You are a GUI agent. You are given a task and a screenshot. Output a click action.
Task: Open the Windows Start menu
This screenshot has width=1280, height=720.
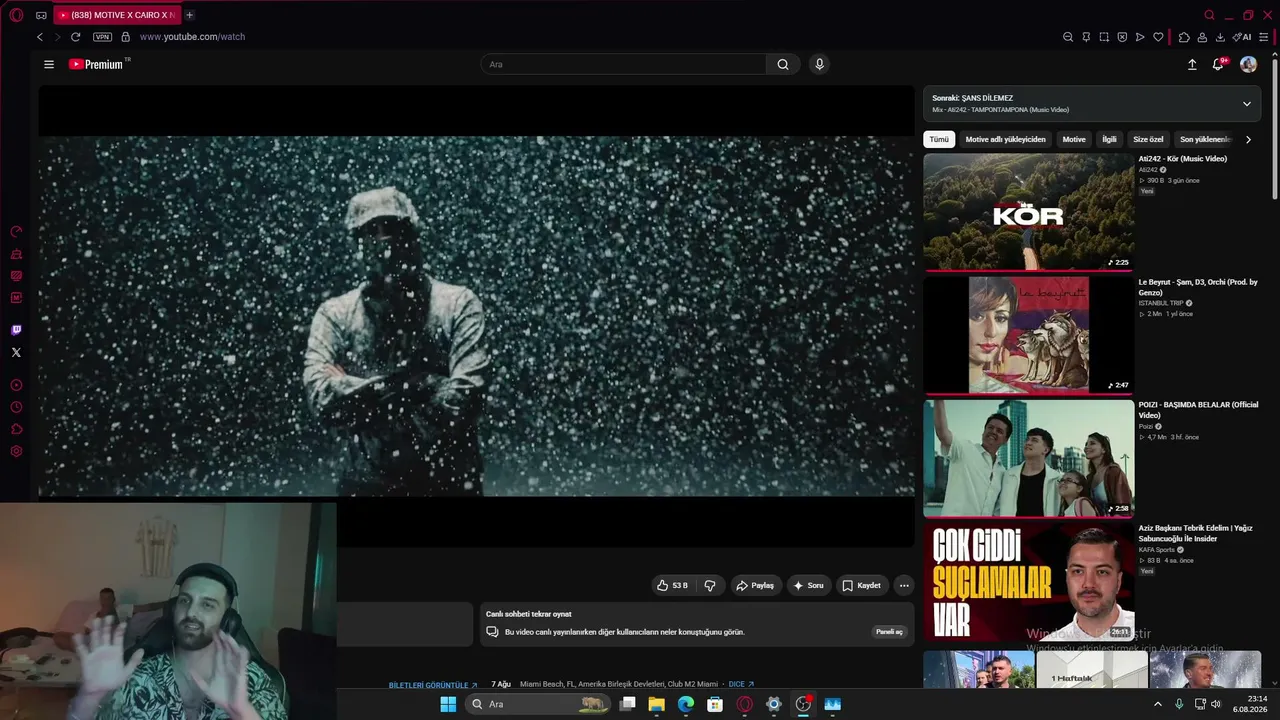tap(448, 704)
